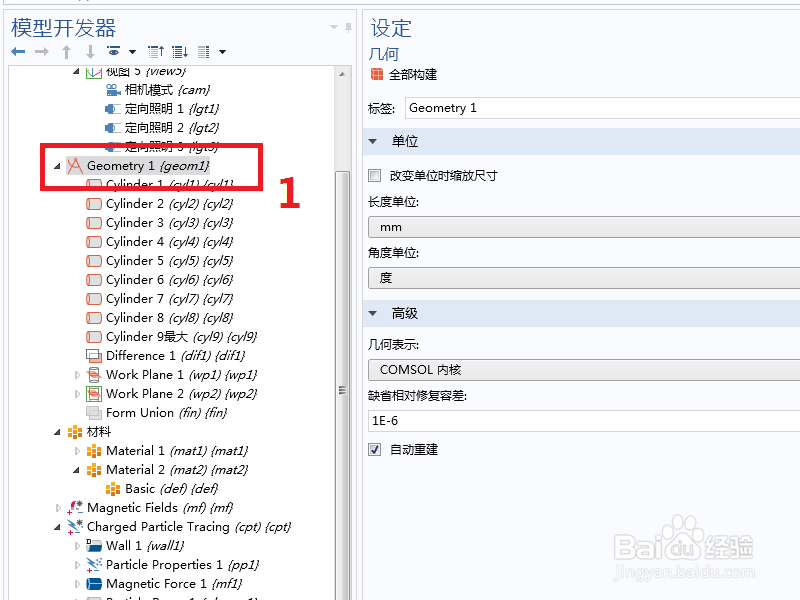Screen dimensions: 800x600
Task: Click the Cylinder 1 geometry node icon
Action: 92,184
